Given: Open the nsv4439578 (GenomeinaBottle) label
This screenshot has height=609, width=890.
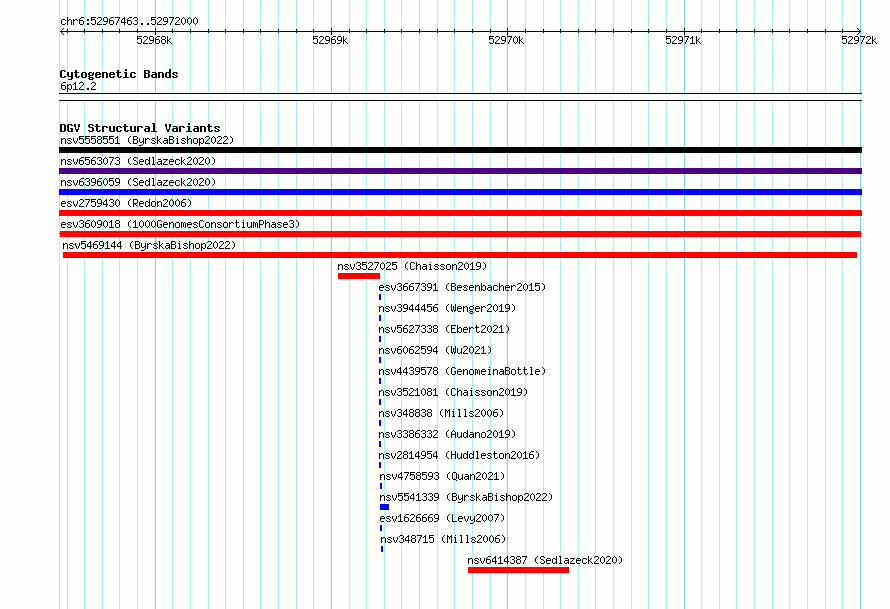Looking at the screenshot, I should pyautogui.click(x=462, y=371).
